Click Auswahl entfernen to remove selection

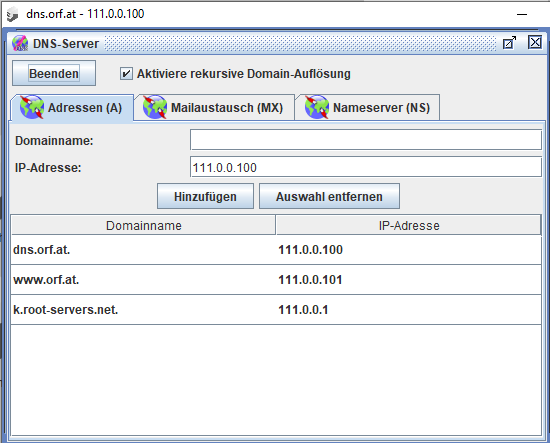pos(329,196)
